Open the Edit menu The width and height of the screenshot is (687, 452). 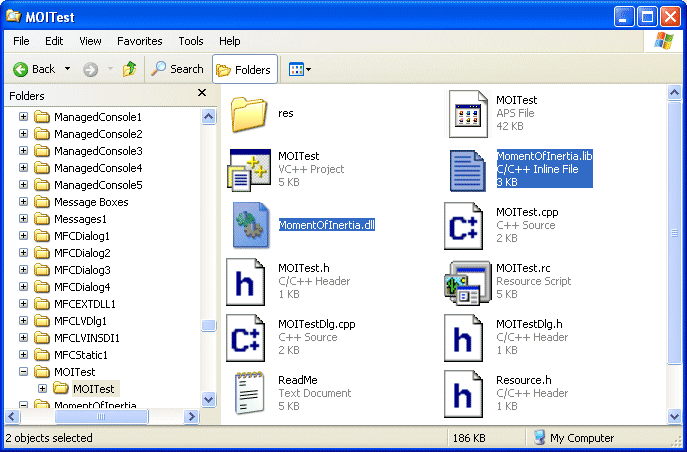54,41
